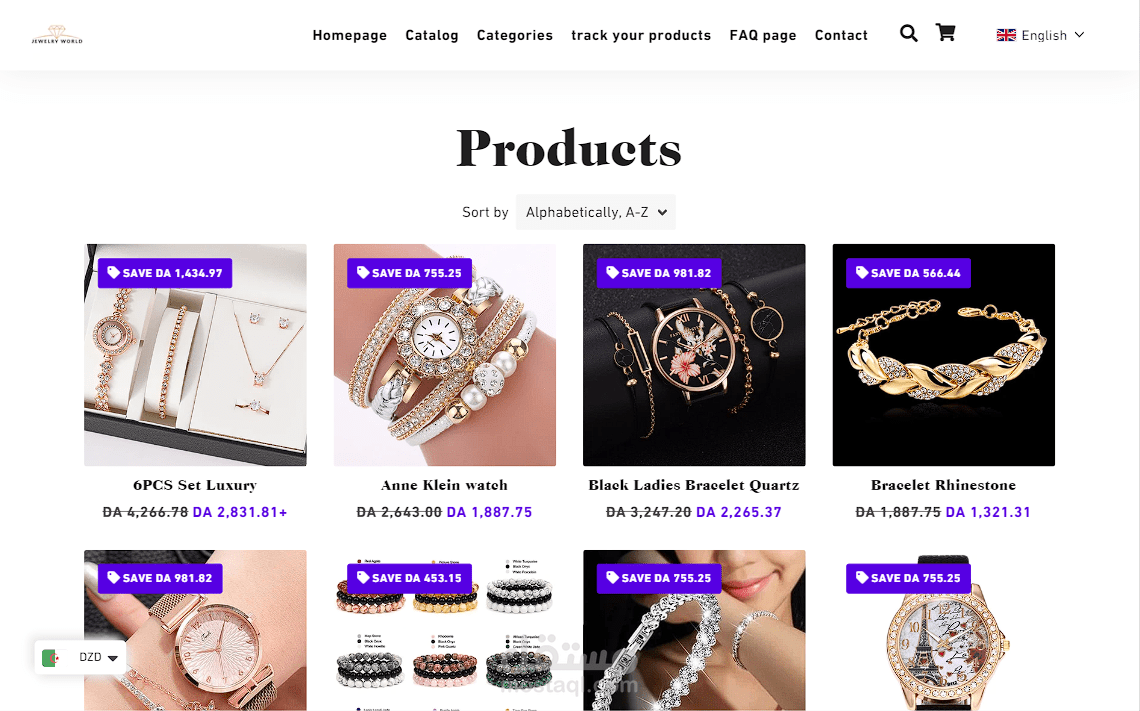Expand the English language dropdown
This screenshot has height=711, width=1140.
click(1040, 35)
